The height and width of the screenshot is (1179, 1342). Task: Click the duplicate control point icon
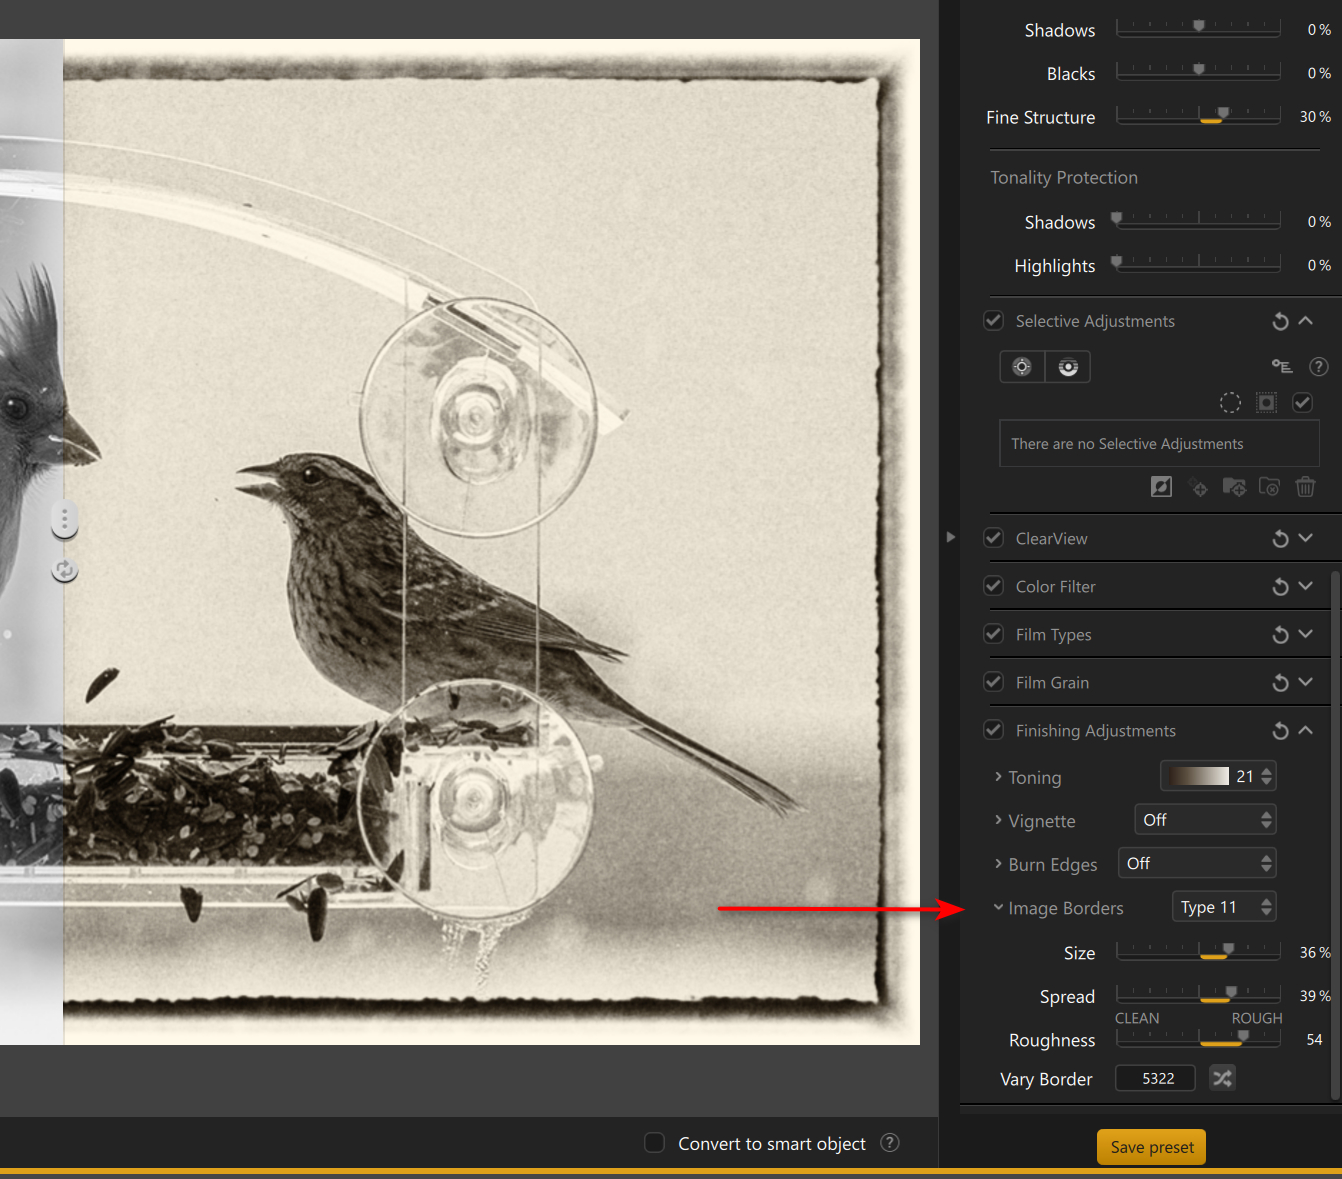pos(1198,488)
